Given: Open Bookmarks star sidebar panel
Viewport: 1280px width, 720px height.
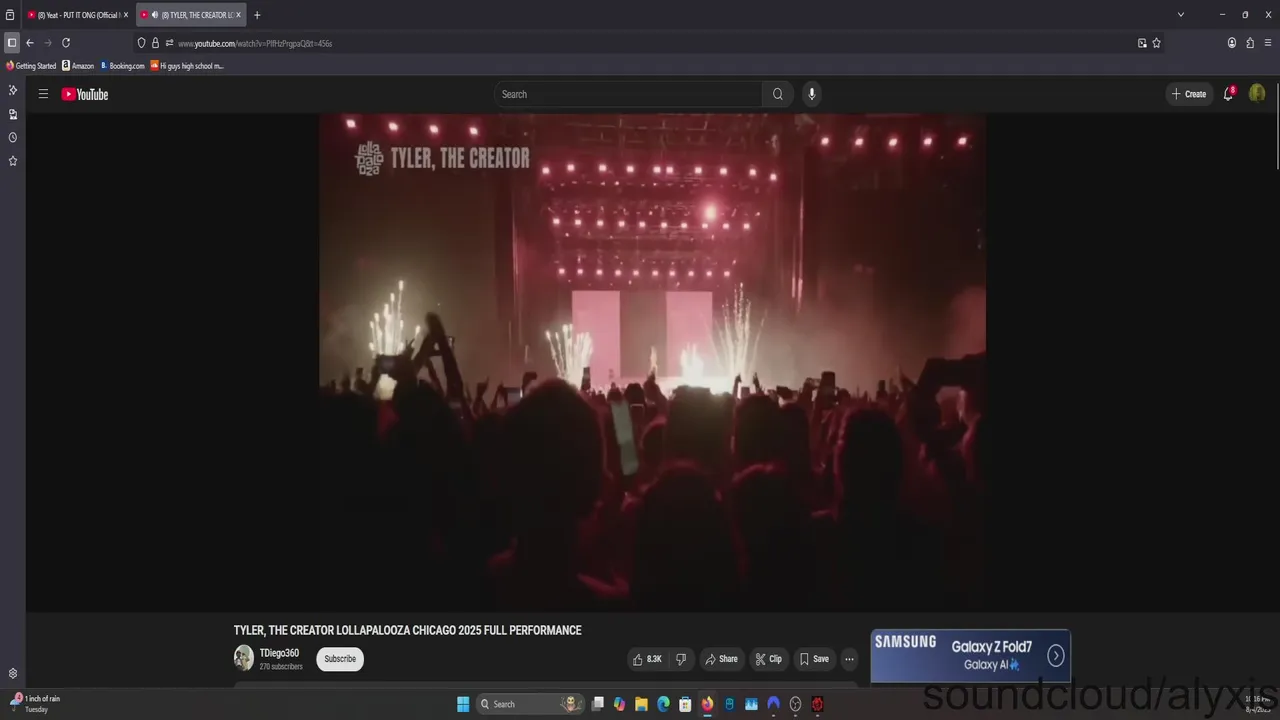Looking at the screenshot, I should coord(13,161).
